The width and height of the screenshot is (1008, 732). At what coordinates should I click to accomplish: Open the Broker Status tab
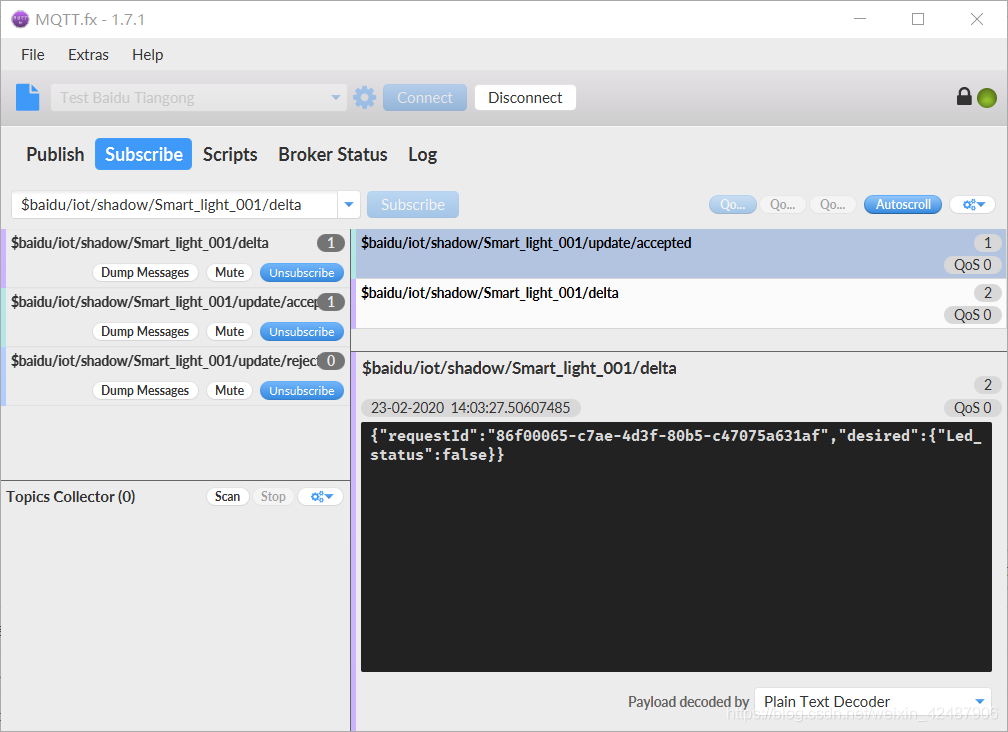tap(333, 154)
